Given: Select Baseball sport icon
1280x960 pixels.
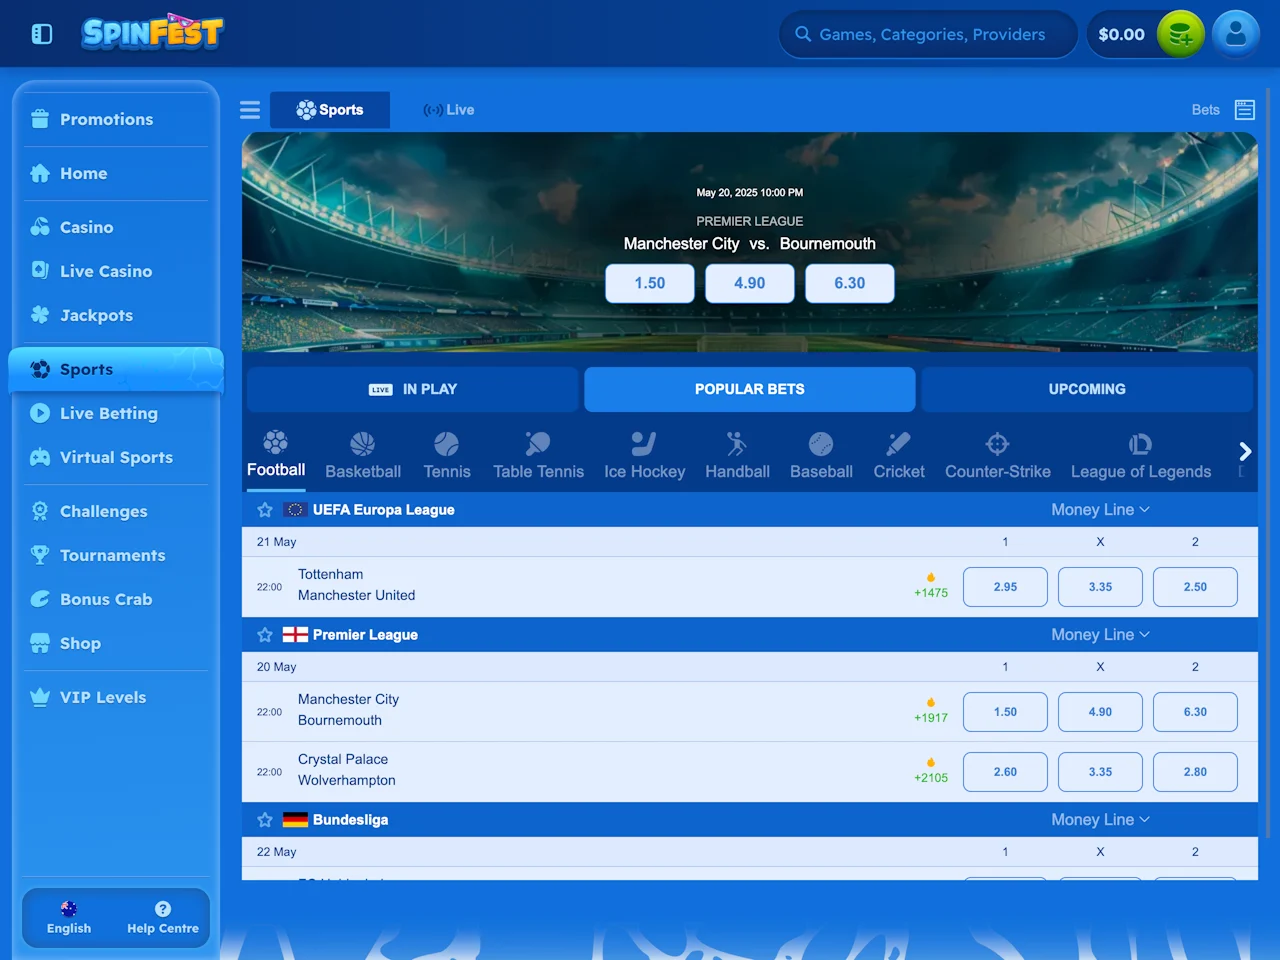Looking at the screenshot, I should (821, 443).
